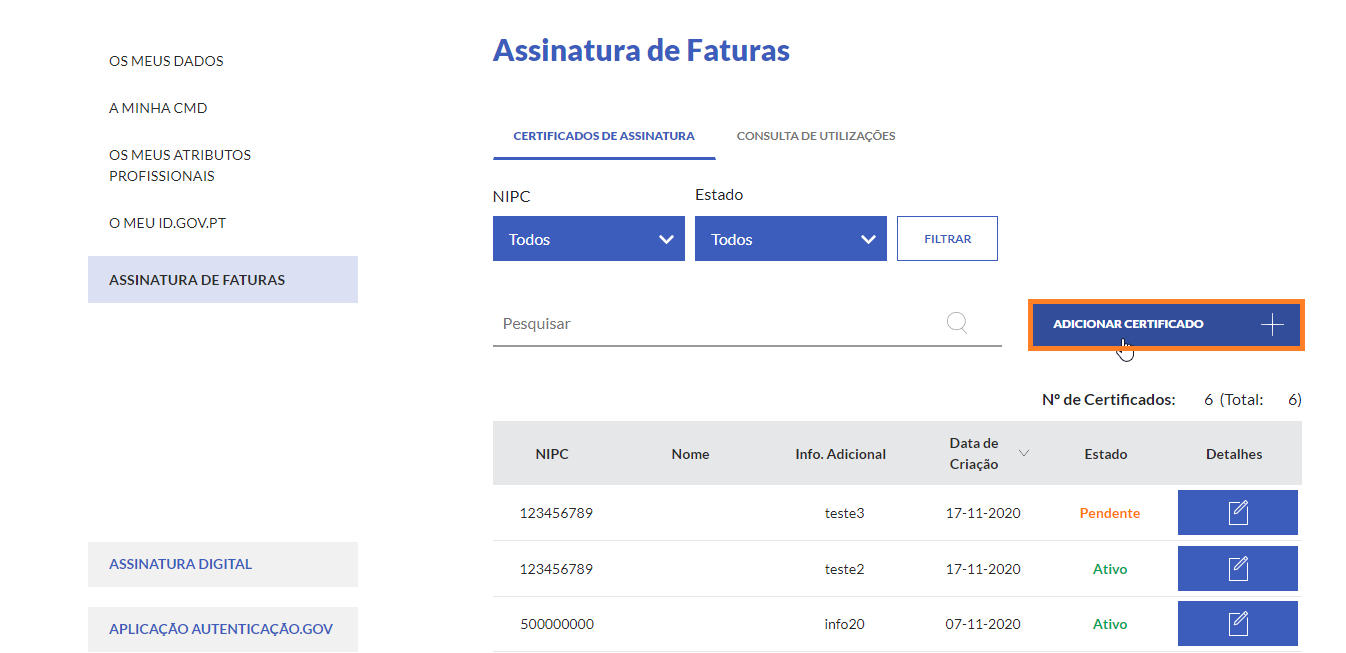The image size is (1346, 653).
Task: Open Os Meus Dados in sidebar
Action: pyautogui.click(x=166, y=61)
